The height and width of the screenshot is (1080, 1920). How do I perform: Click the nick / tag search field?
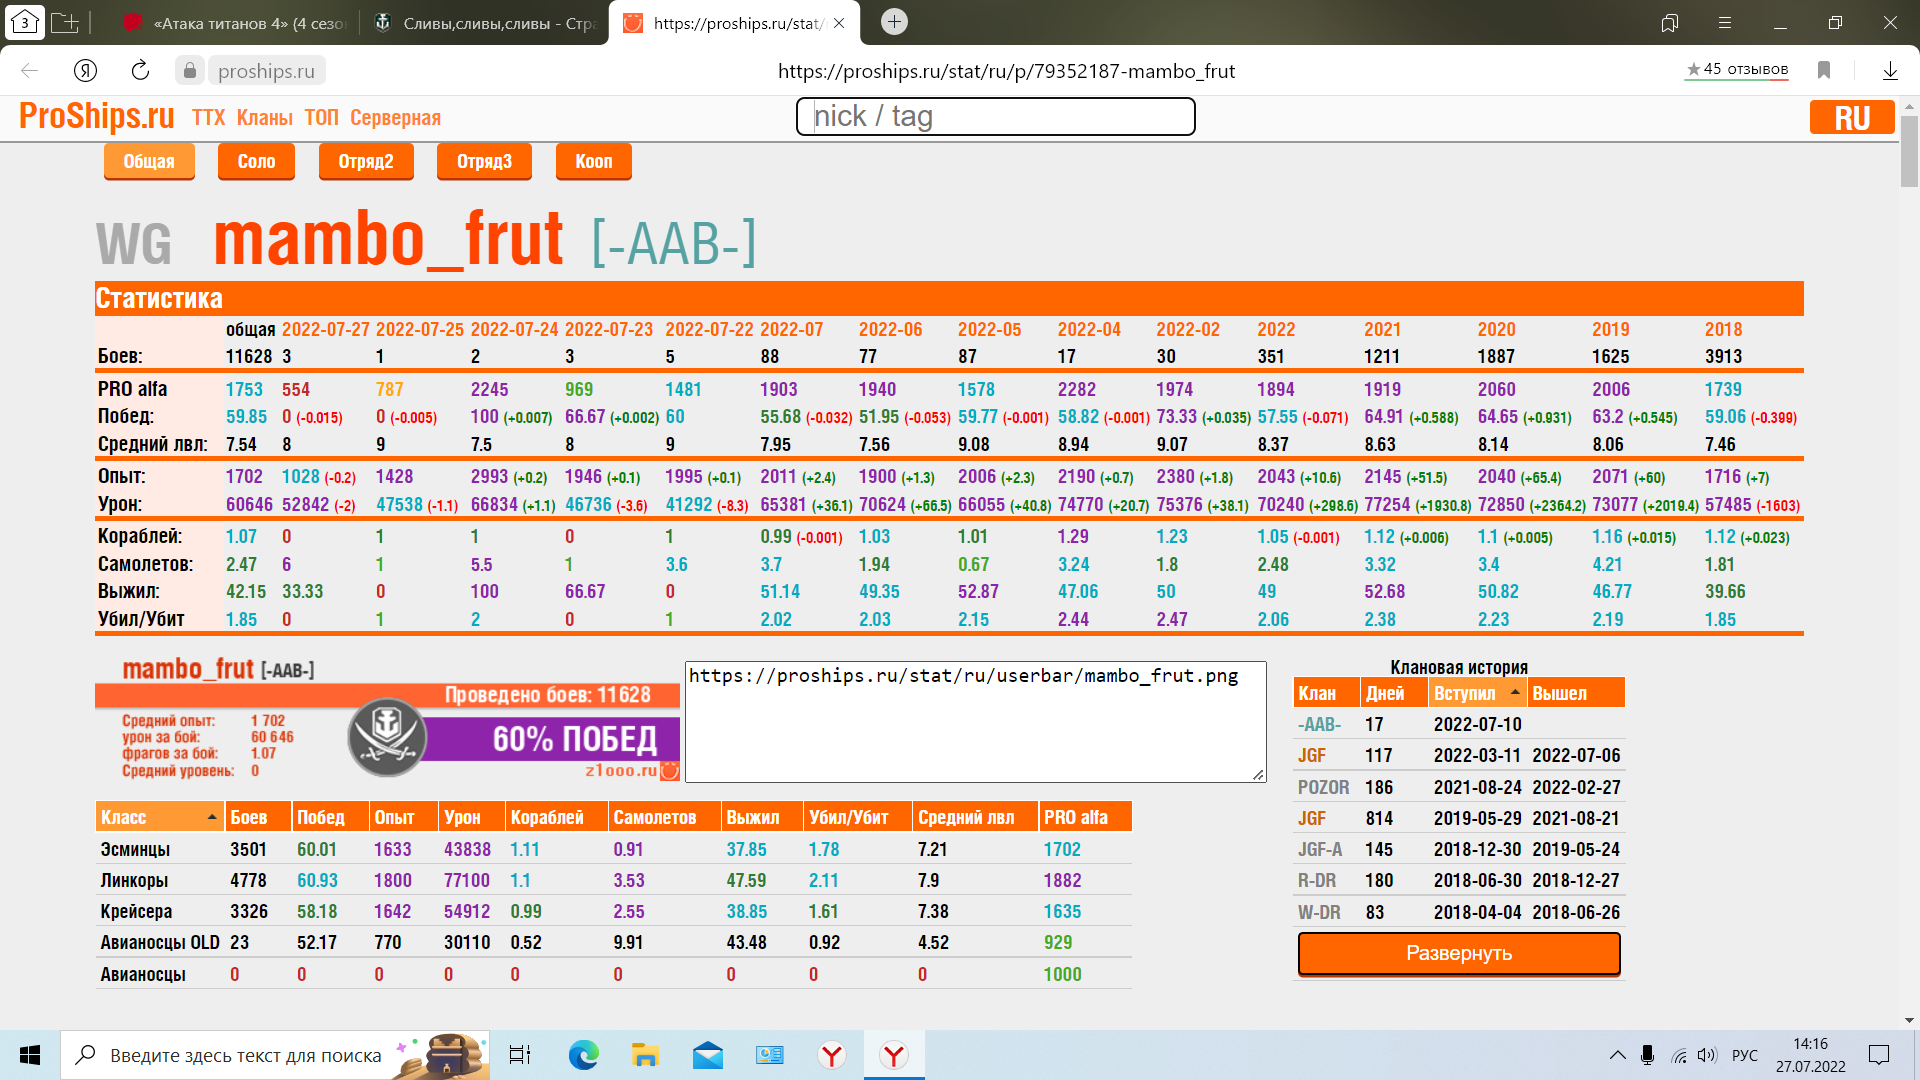[x=995, y=116]
